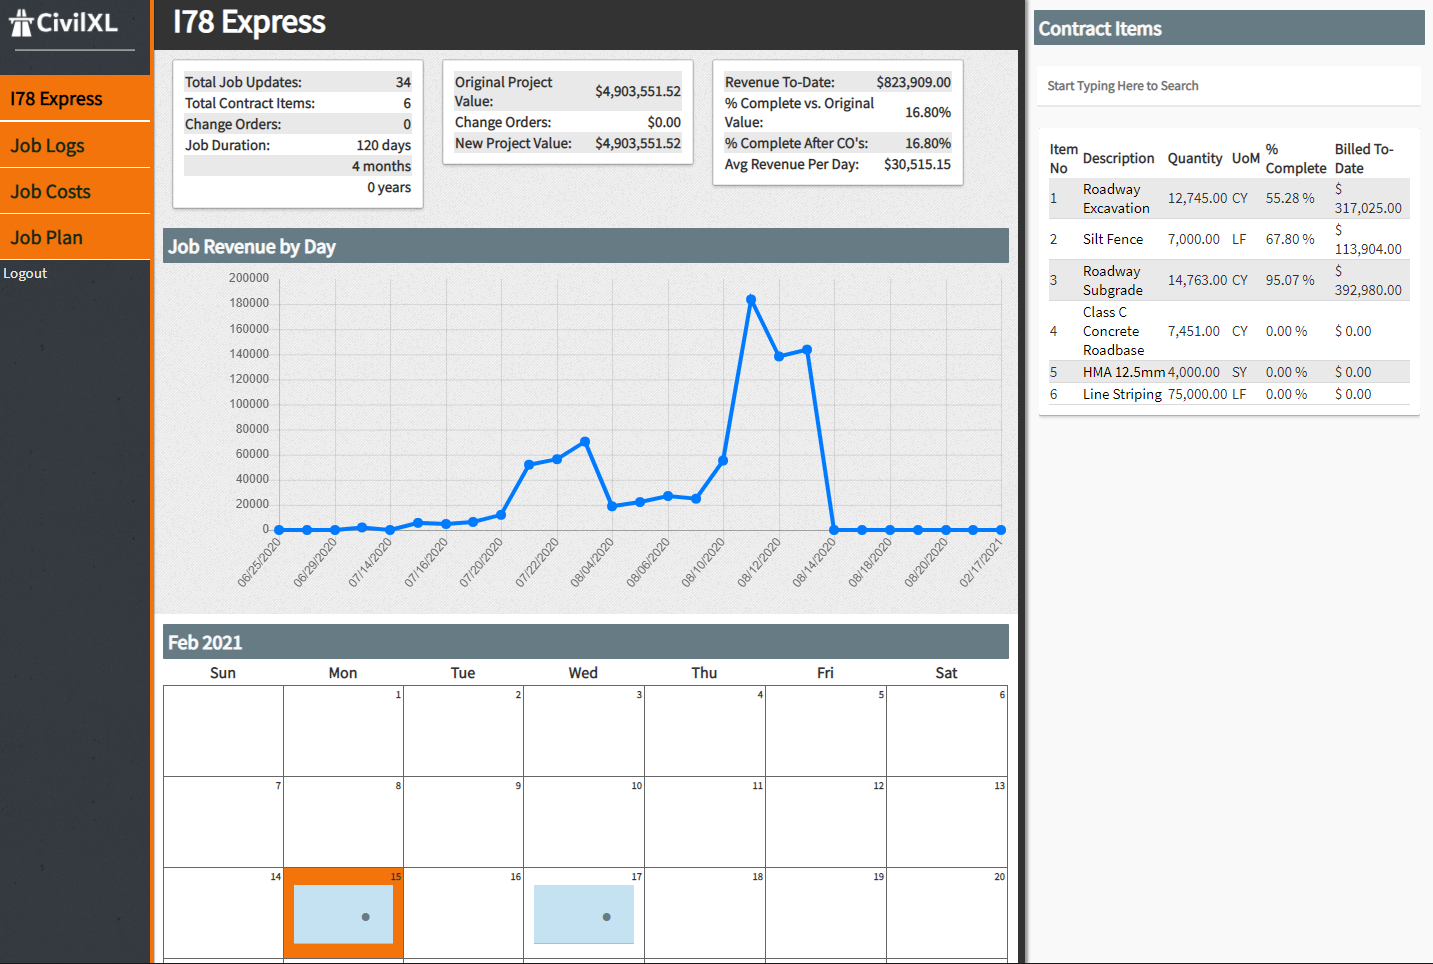Focus the Contract Items search field
This screenshot has height=964, width=1433.
pos(1228,86)
